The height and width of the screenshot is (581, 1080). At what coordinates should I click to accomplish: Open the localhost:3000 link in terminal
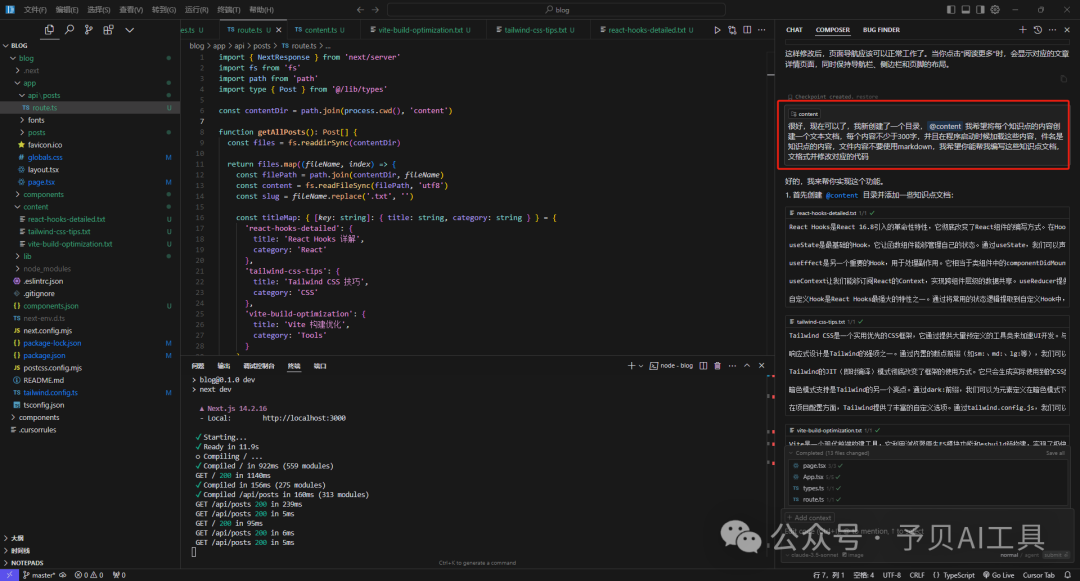pos(304,418)
